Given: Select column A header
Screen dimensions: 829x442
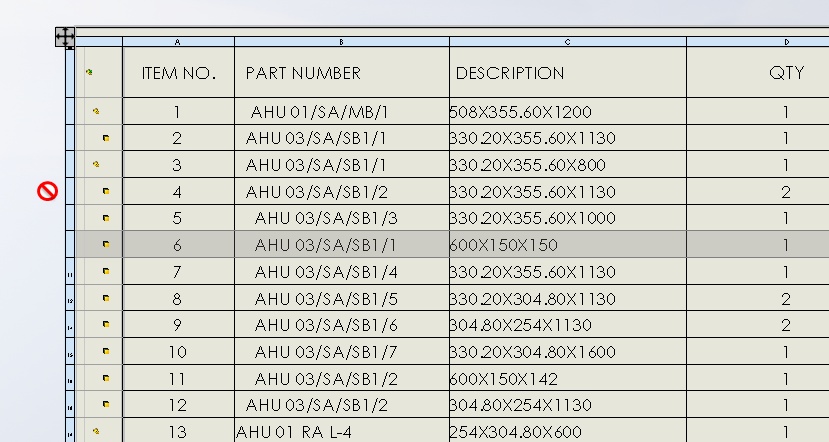Looking at the screenshot, I should (178, 42).
